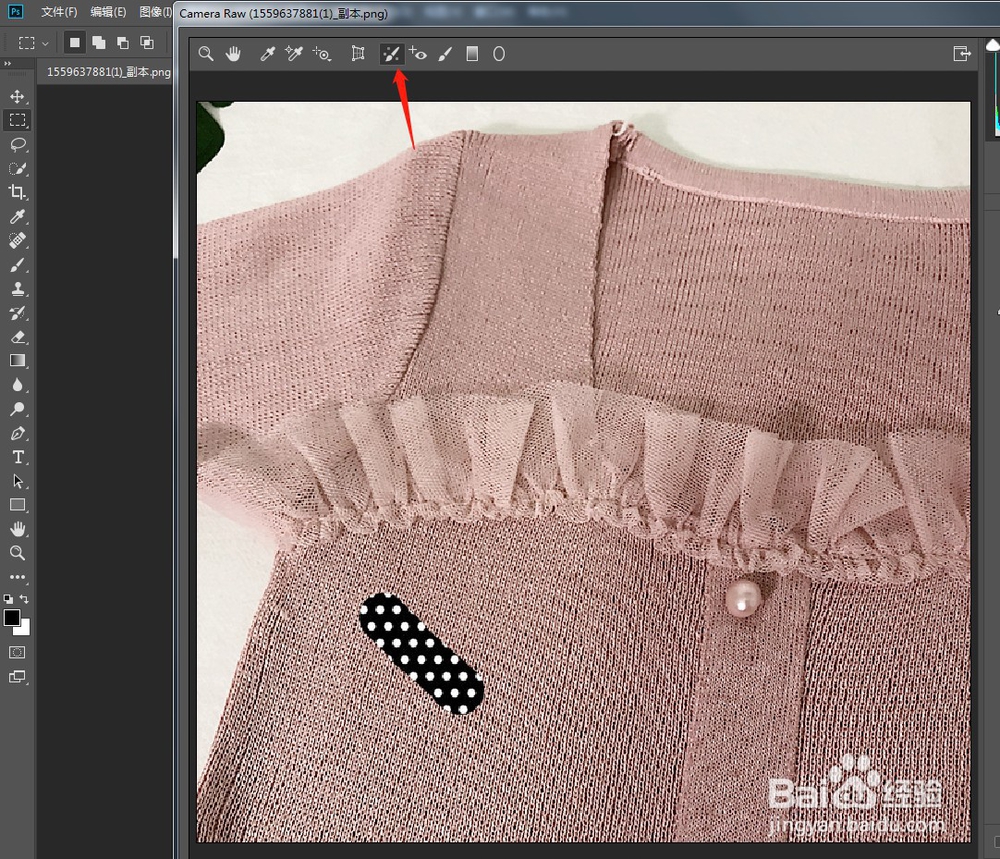The height and width of the screenshot is (859, 1000).
Task: Select the Crop tool
Action: click(17, 192)
